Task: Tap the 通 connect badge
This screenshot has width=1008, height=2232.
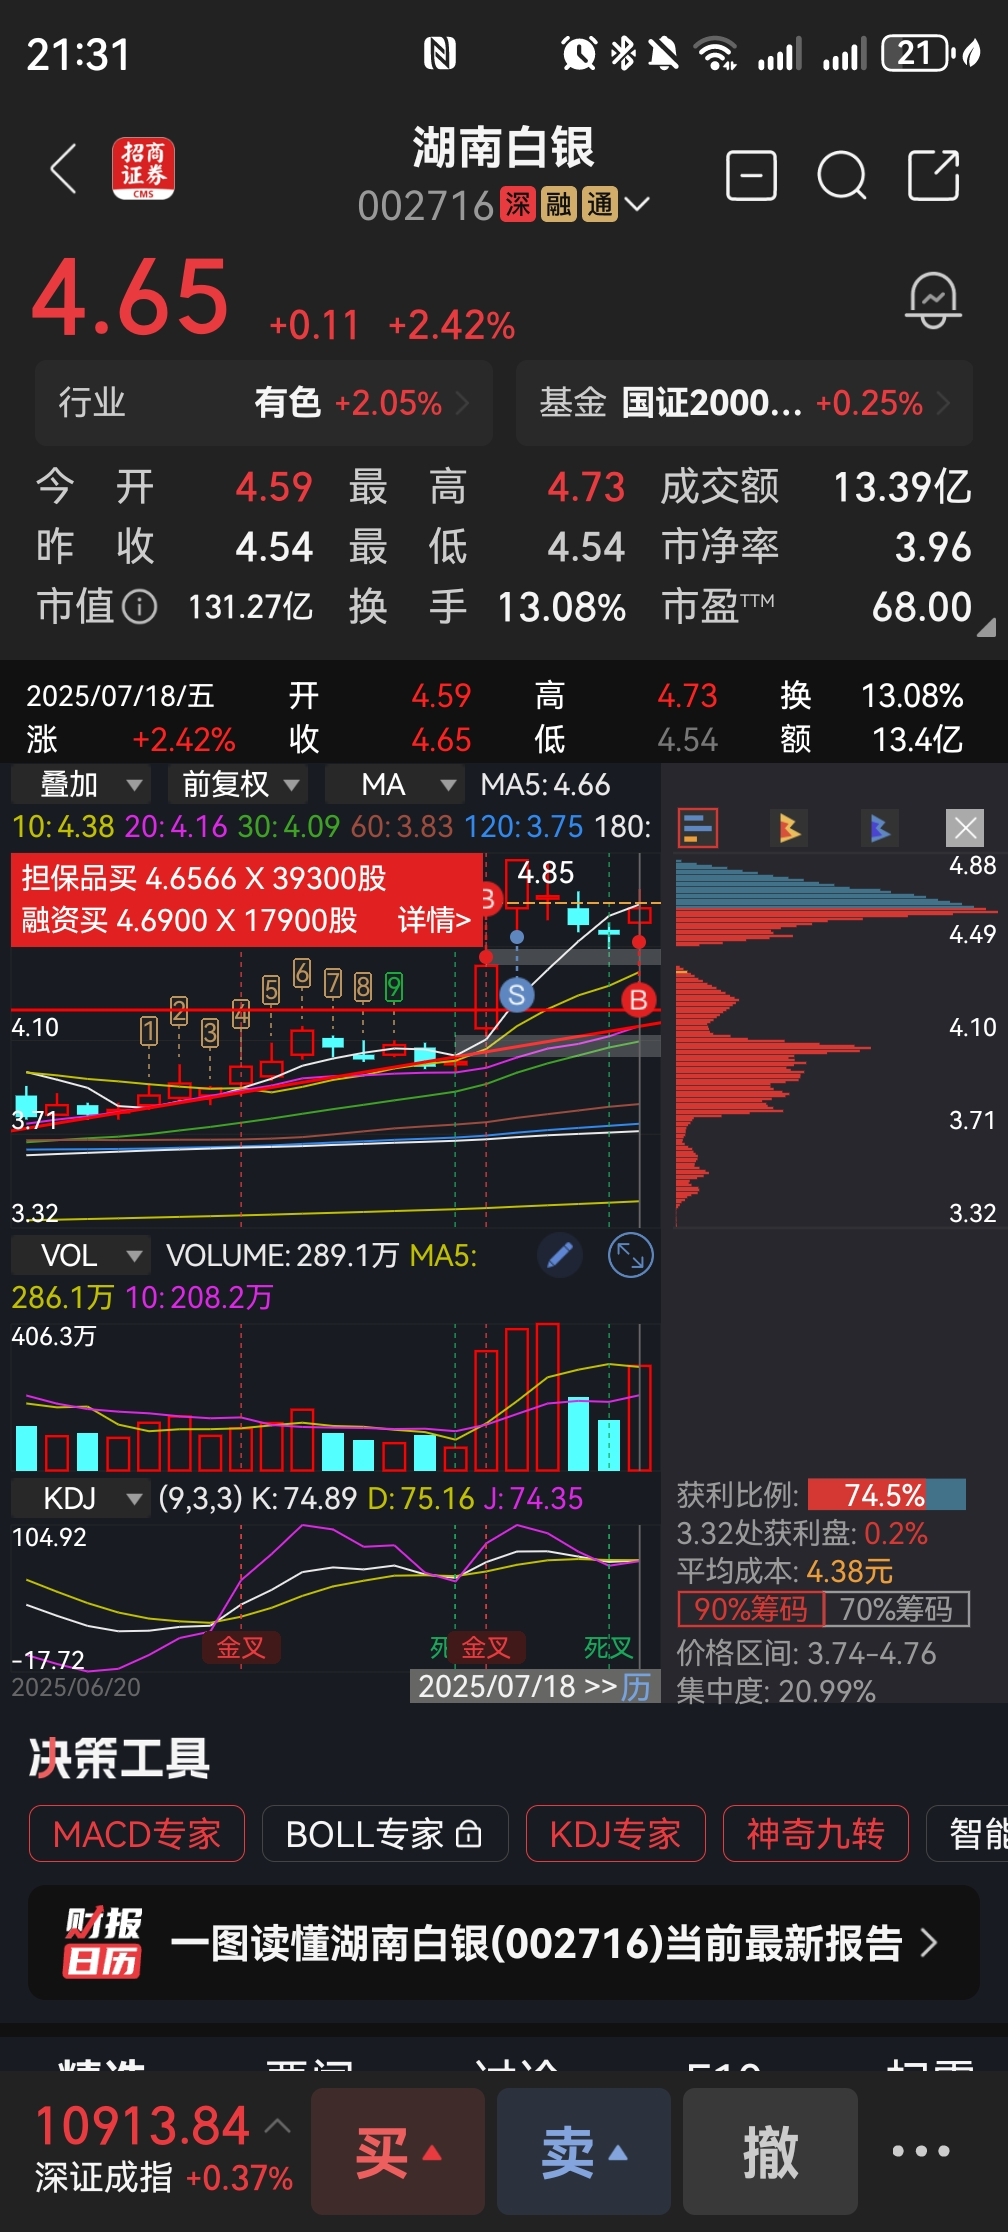Action: [x=600, y=205]
